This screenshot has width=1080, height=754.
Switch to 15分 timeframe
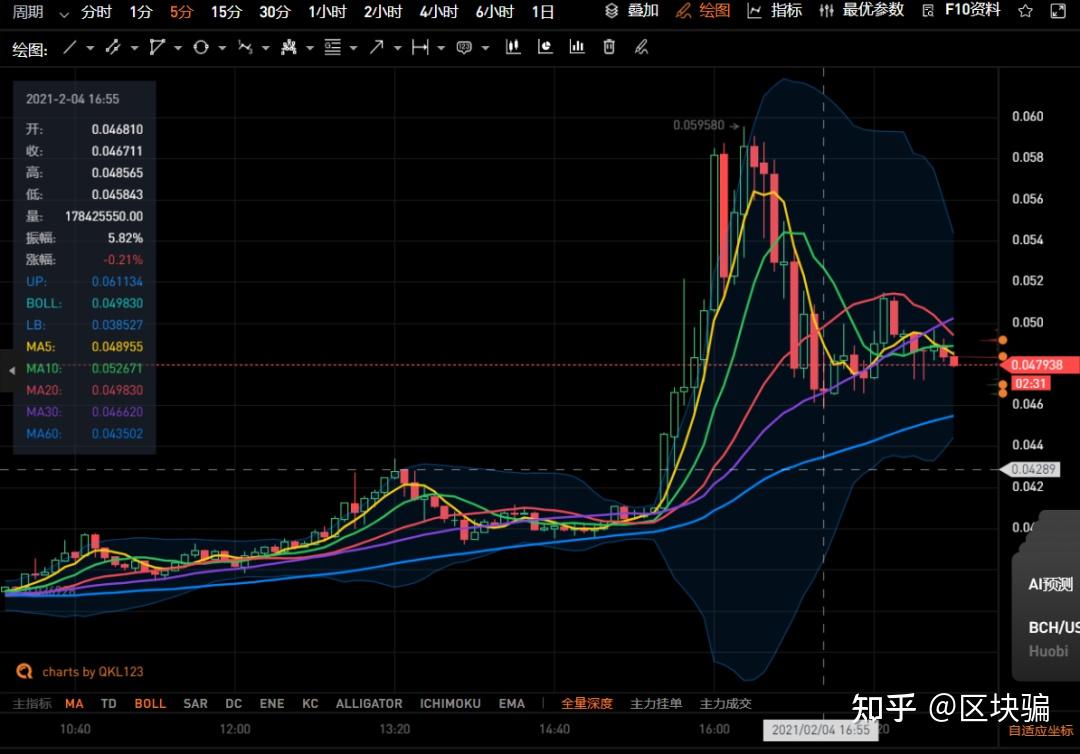(227, 12)
